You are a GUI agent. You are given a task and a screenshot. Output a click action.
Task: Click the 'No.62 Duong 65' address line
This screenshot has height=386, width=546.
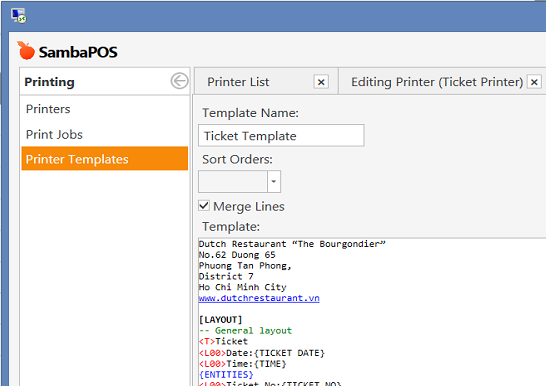click(x=237, y=255)
